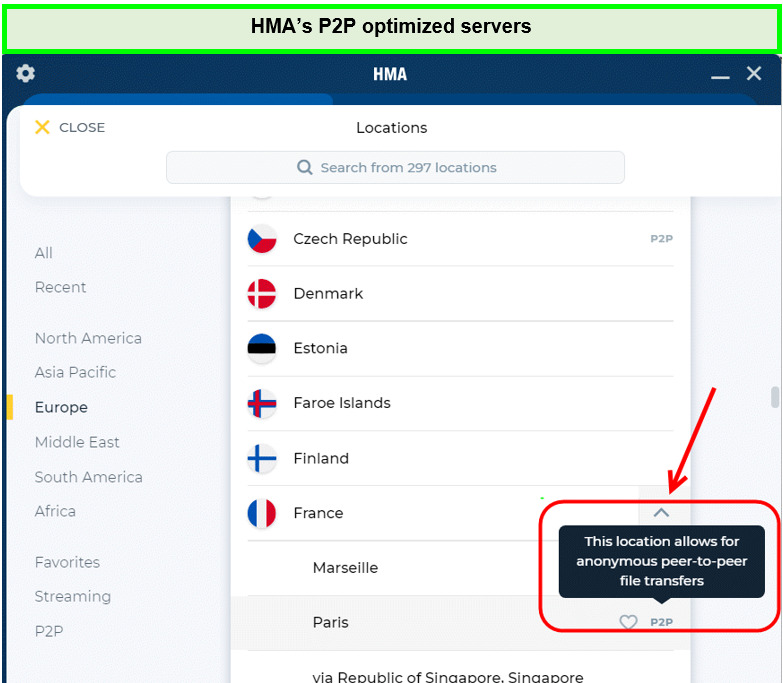Search from 297 locations field
The image size is (783, 683).
(395, 167)
